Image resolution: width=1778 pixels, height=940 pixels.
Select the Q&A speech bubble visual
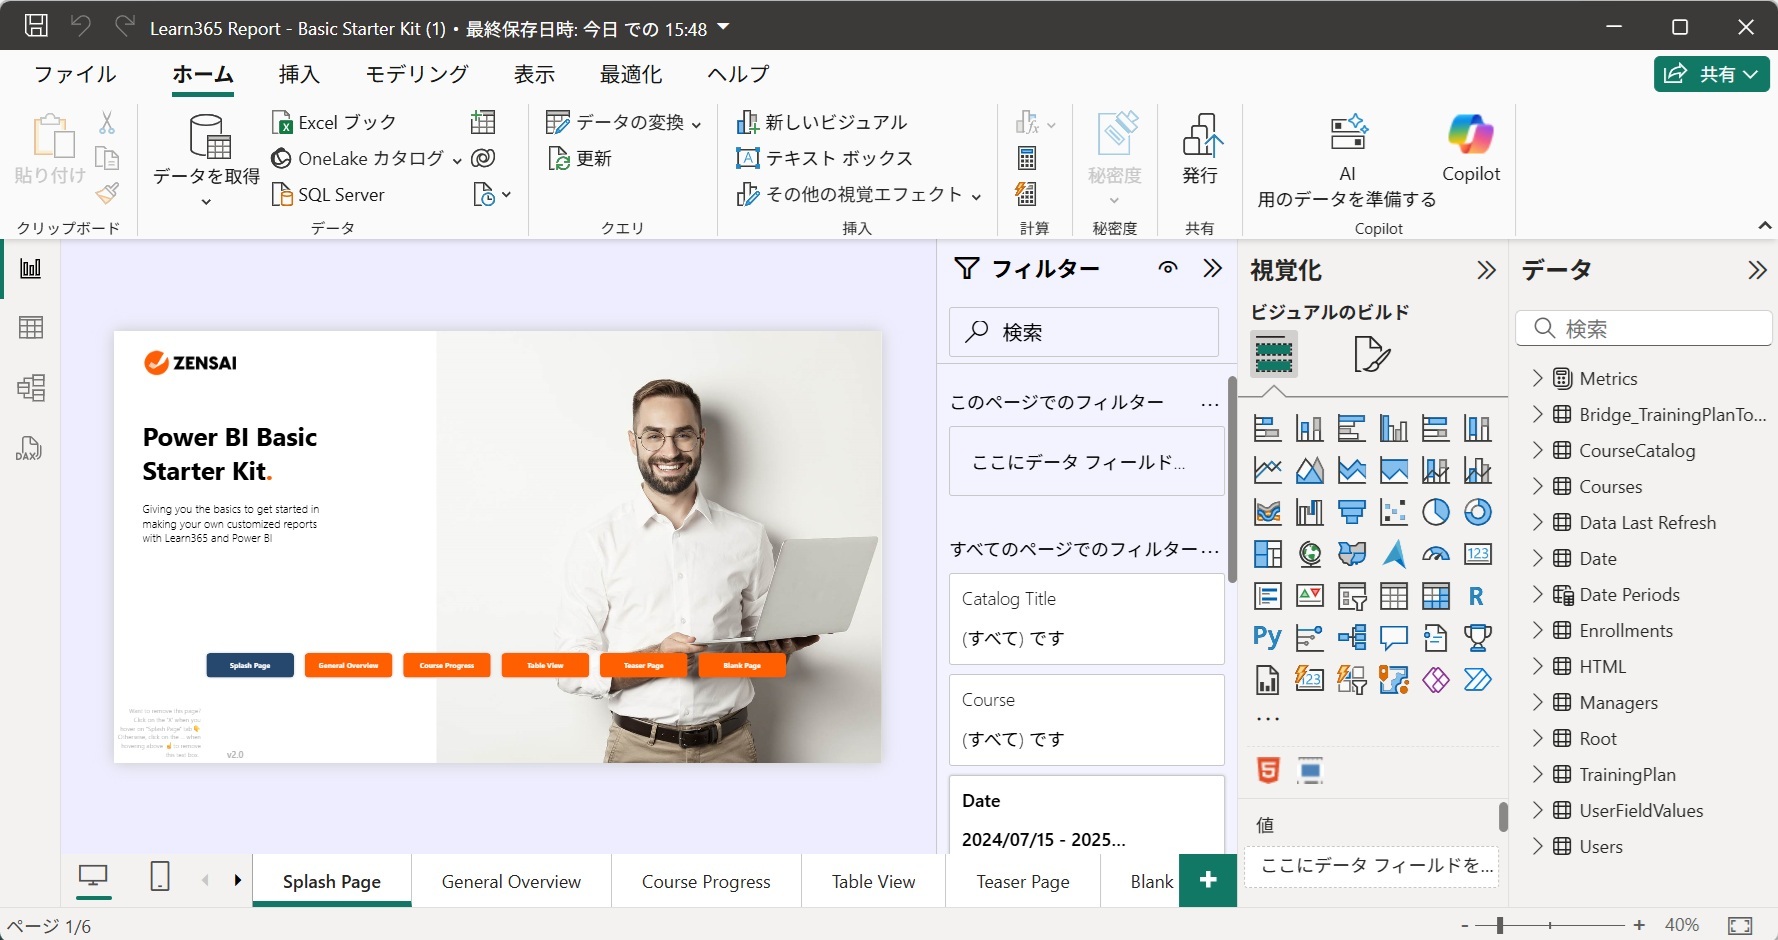point(1393,638)
